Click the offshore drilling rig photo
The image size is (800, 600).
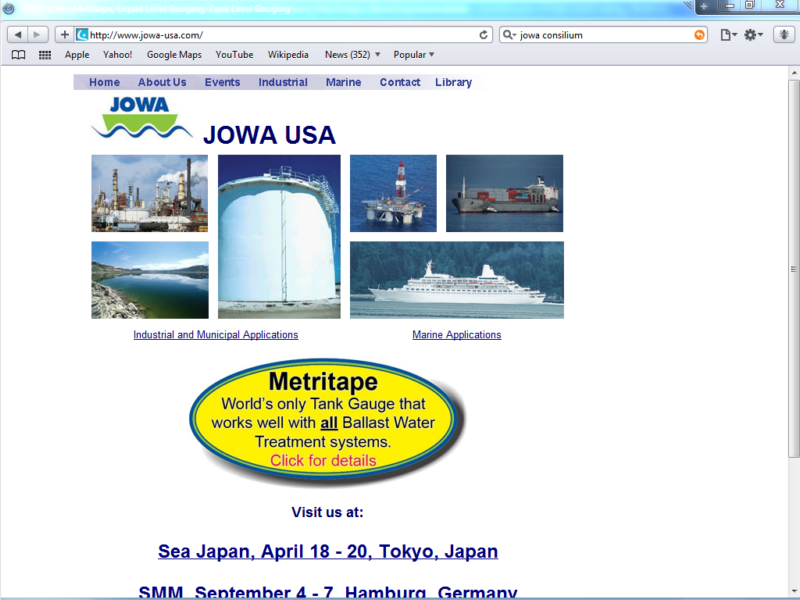(x=393, y=193)
